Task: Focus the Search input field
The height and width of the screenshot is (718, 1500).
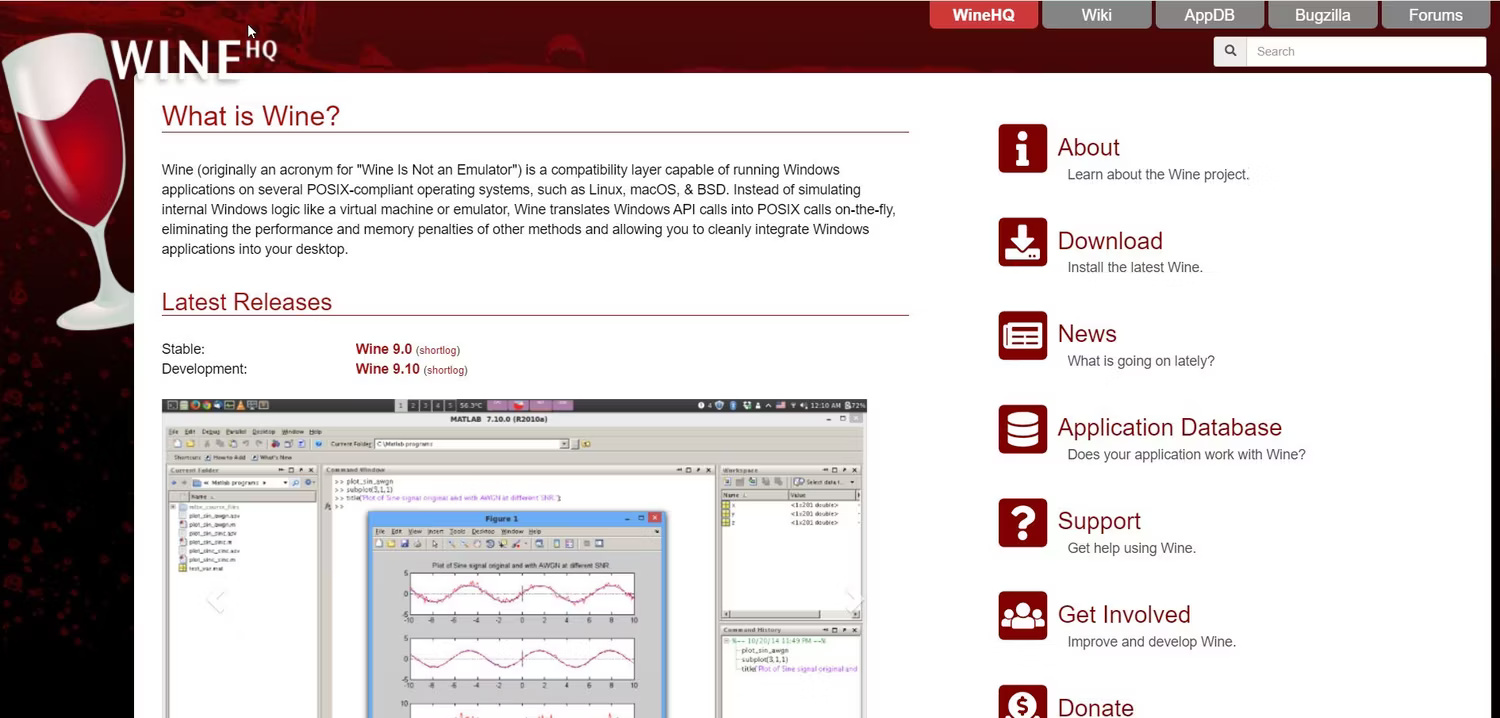Action: 1366,51
